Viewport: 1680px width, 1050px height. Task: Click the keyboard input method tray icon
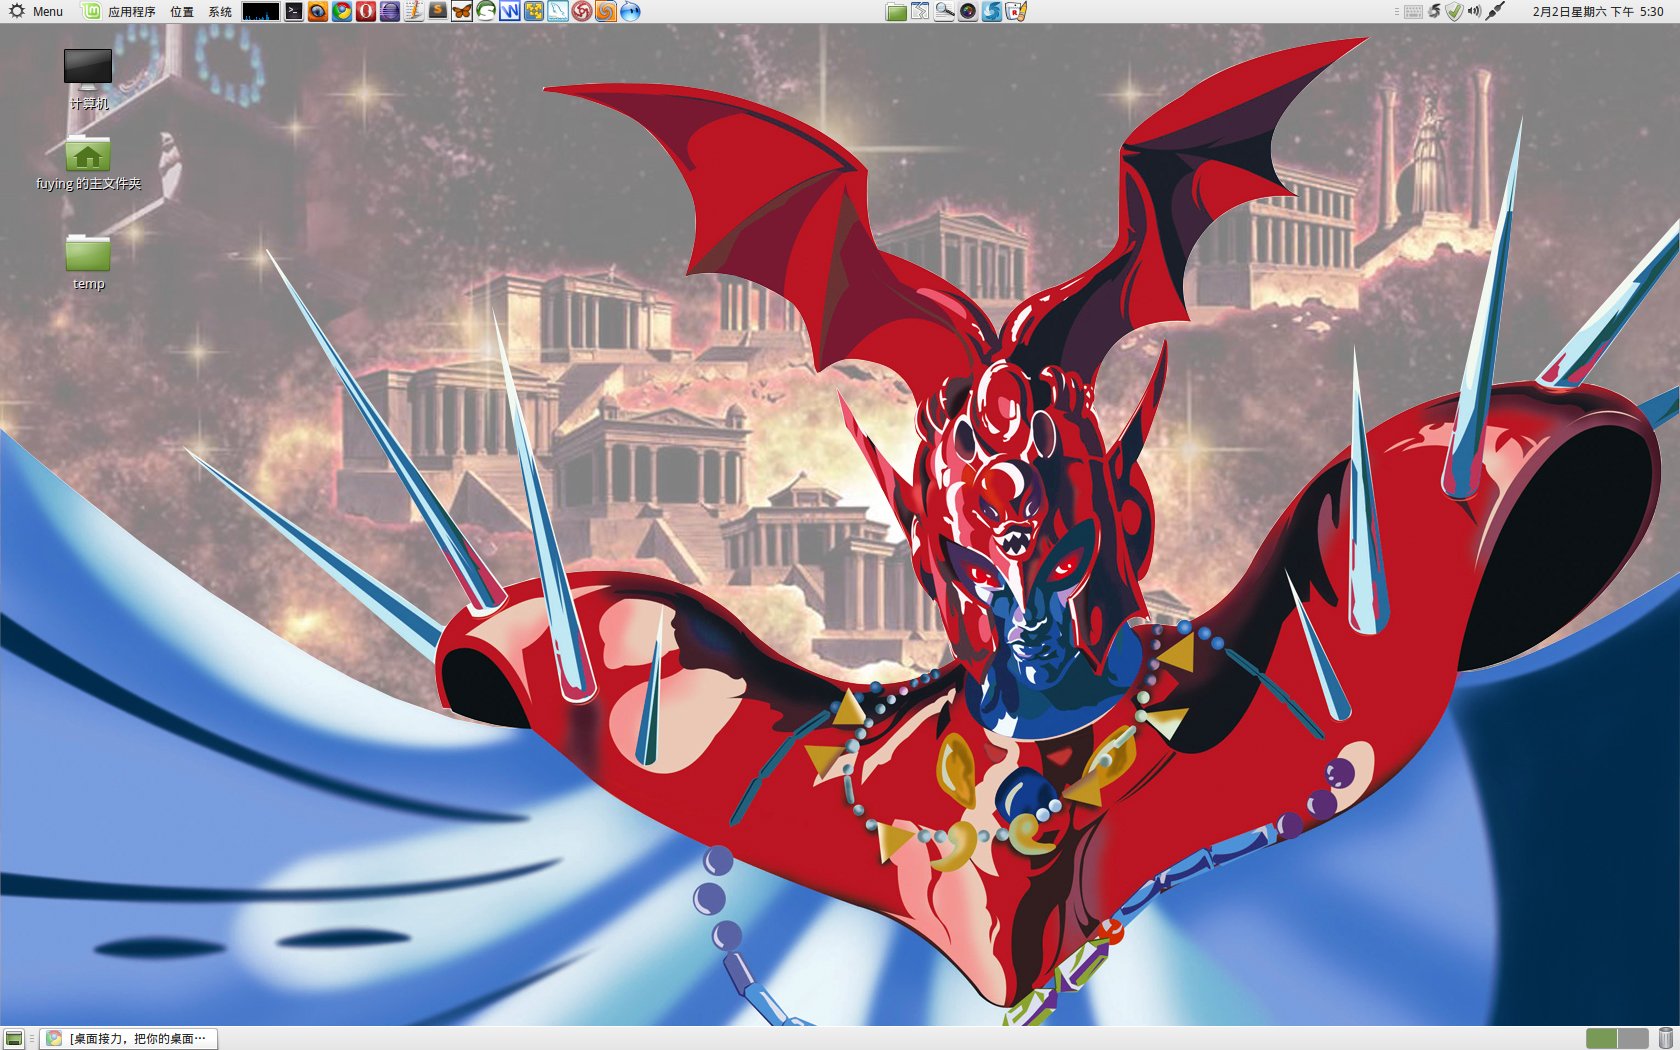1413,12
